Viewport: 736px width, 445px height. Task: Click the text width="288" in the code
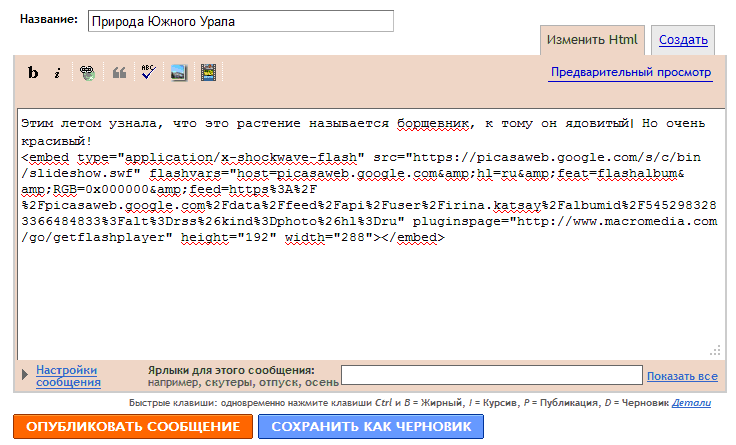pyautogui.click(x=329, y=238)
